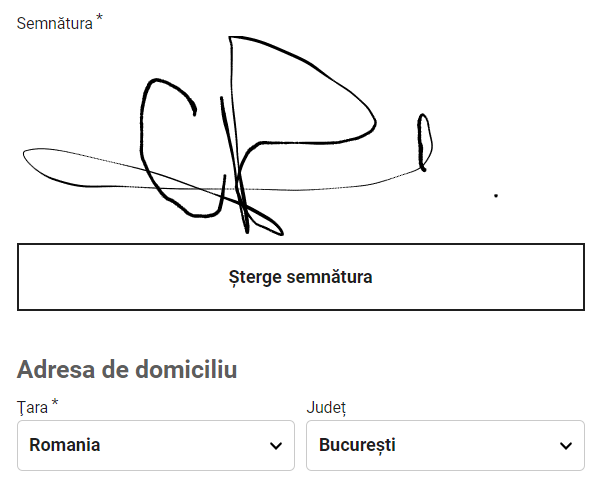Expand the chevron arrow beside București
606x488 pixels.
click(x=566, y=446)
